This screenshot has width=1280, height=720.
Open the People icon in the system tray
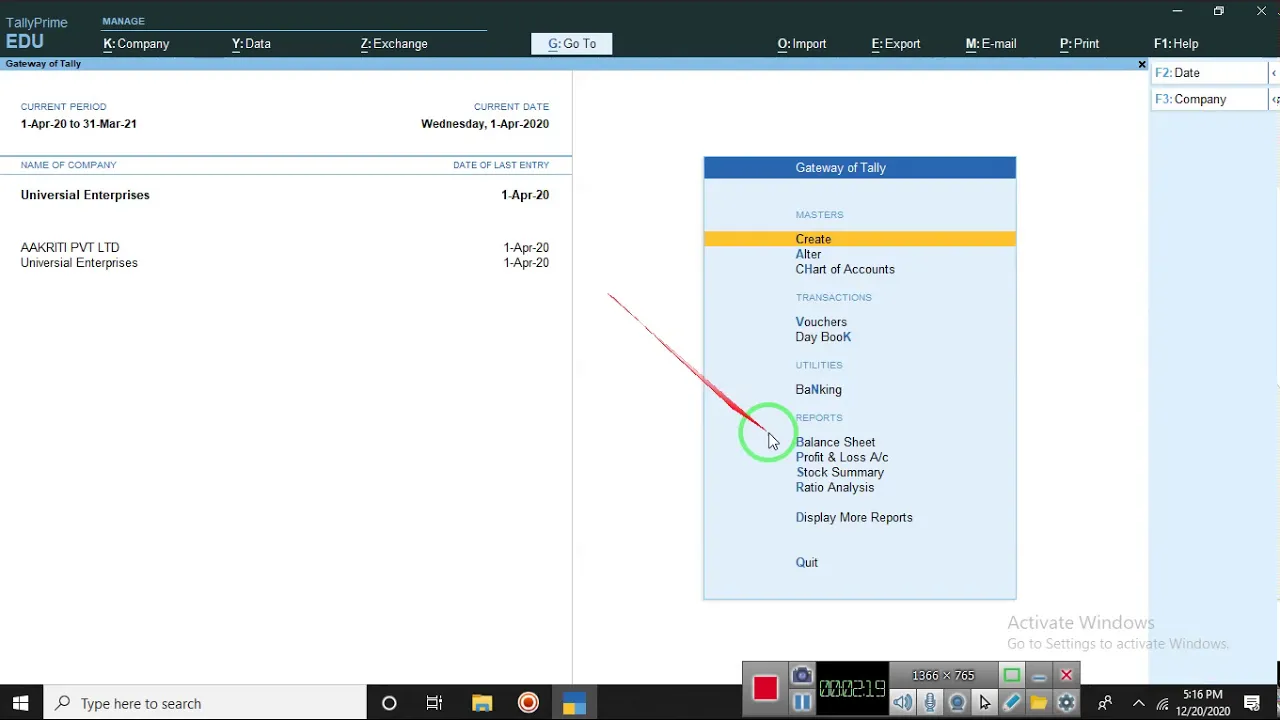(1105, 703)
